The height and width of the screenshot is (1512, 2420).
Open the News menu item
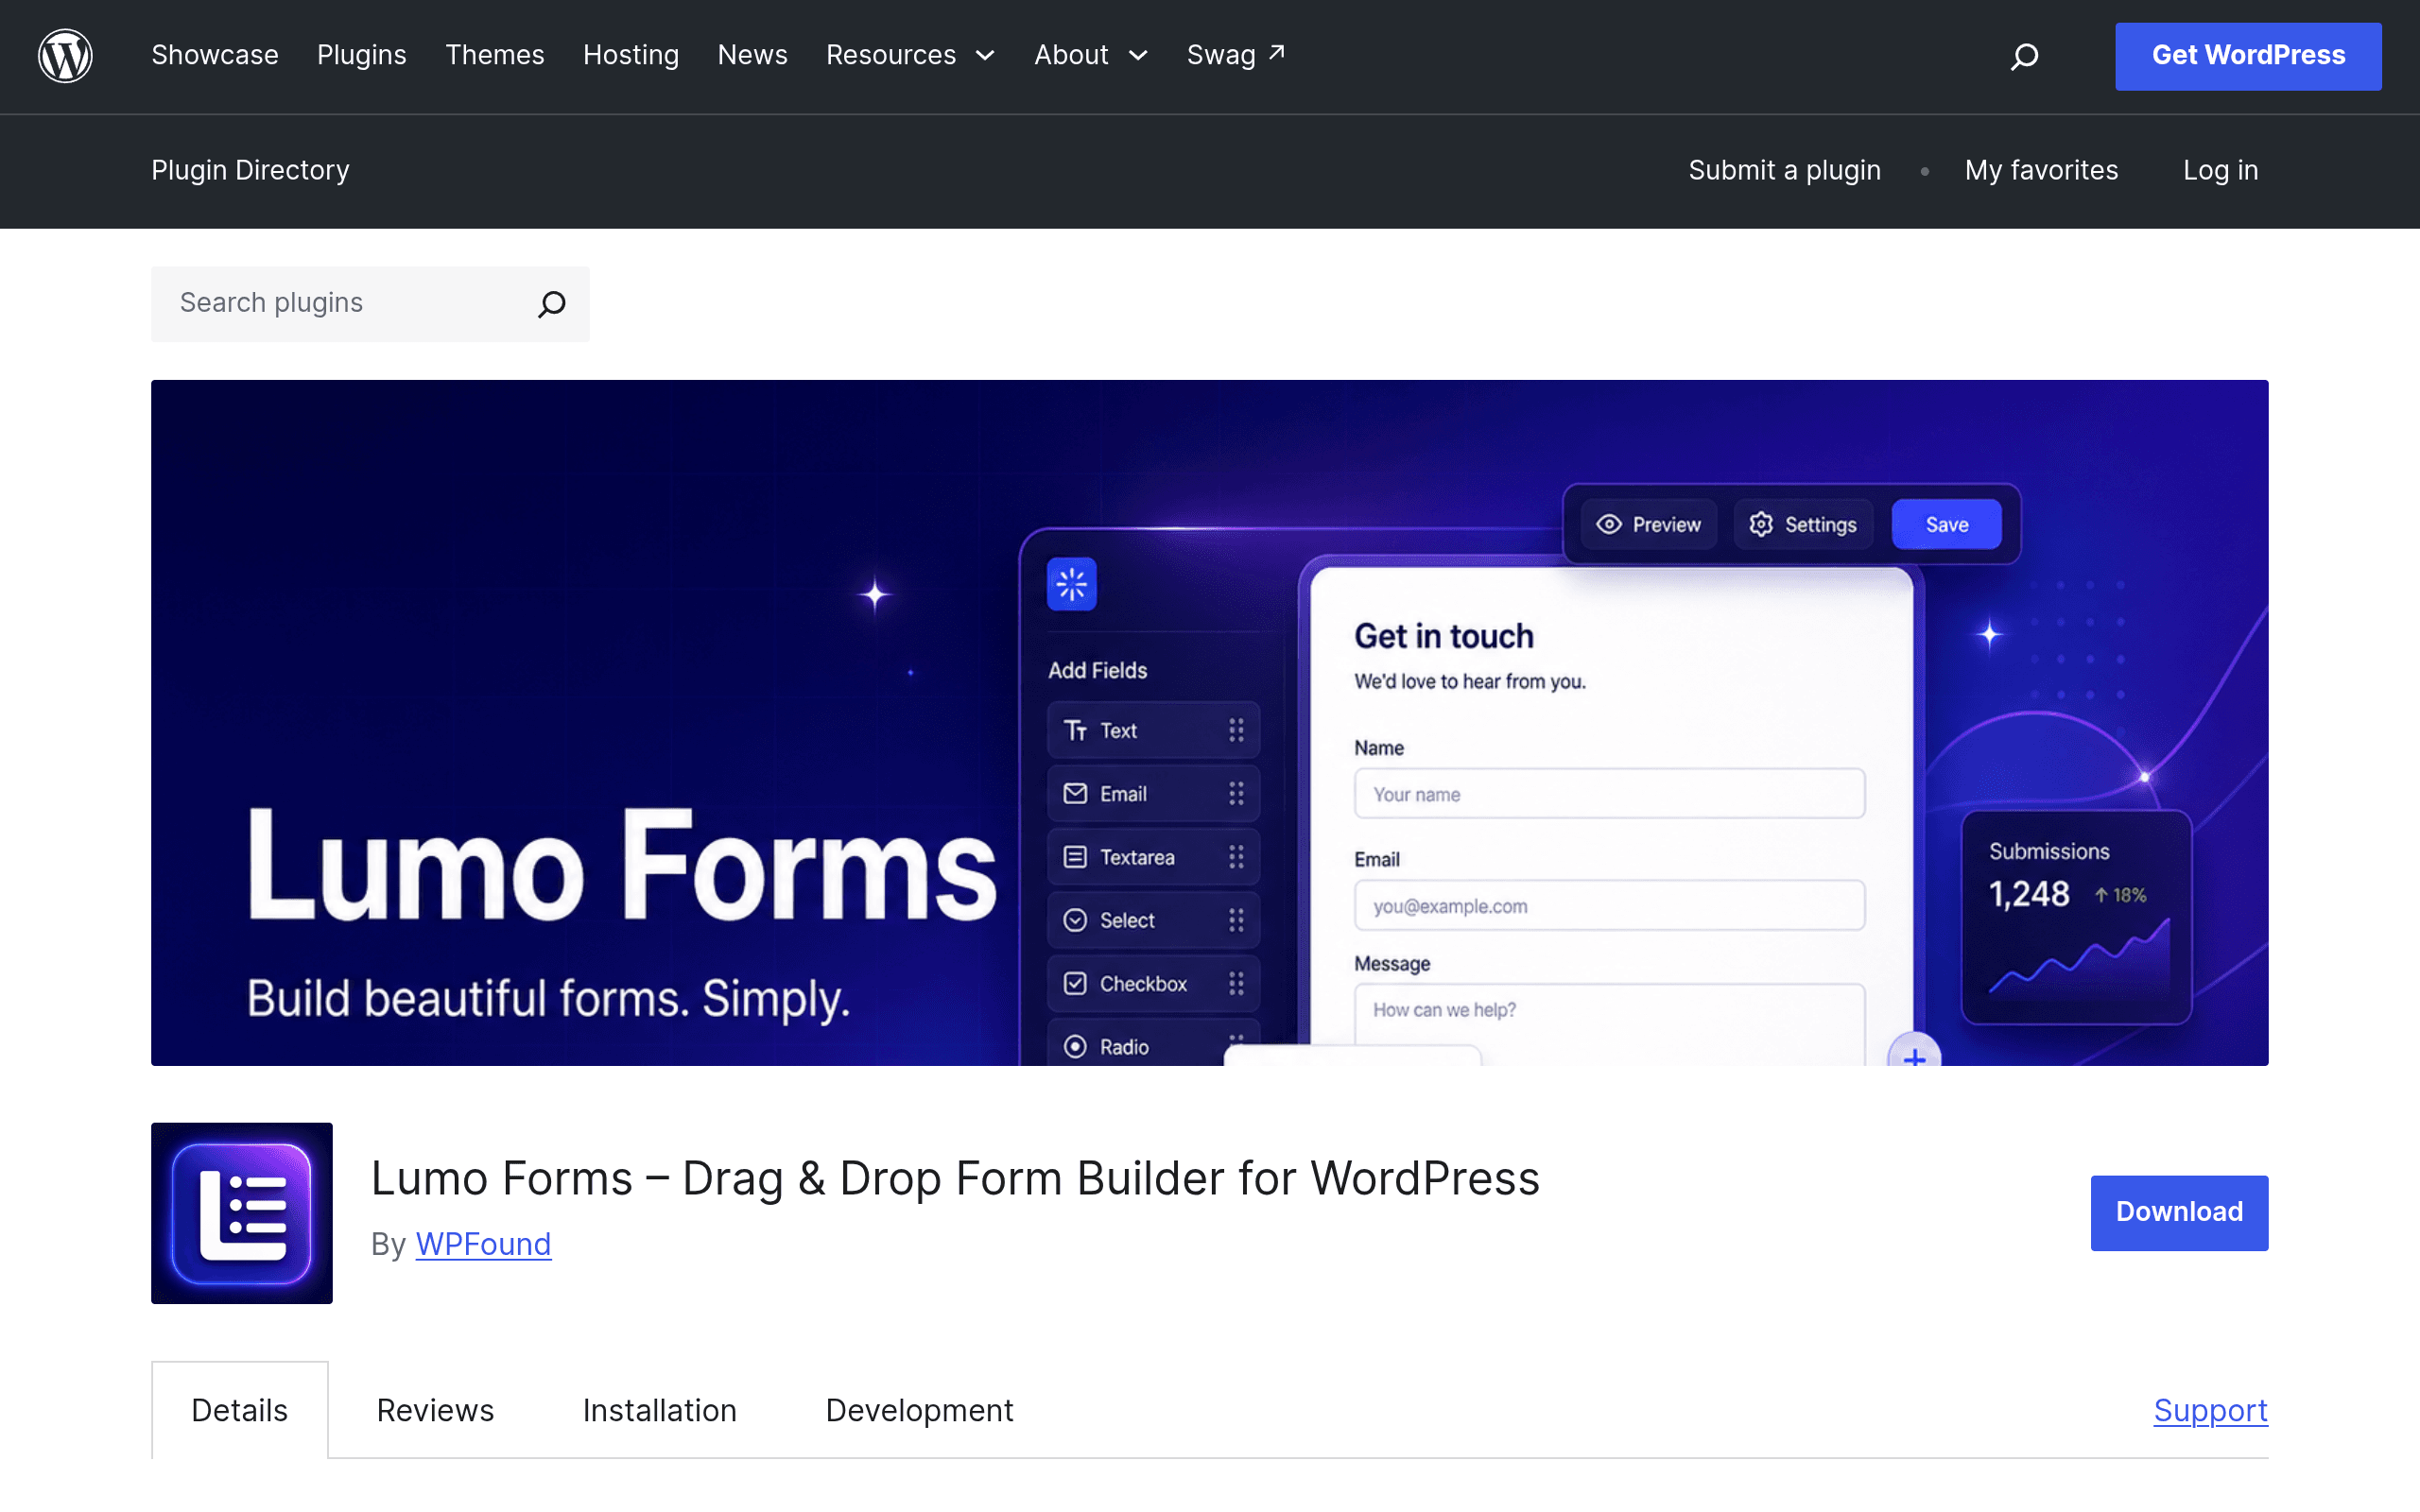point(753,55)
